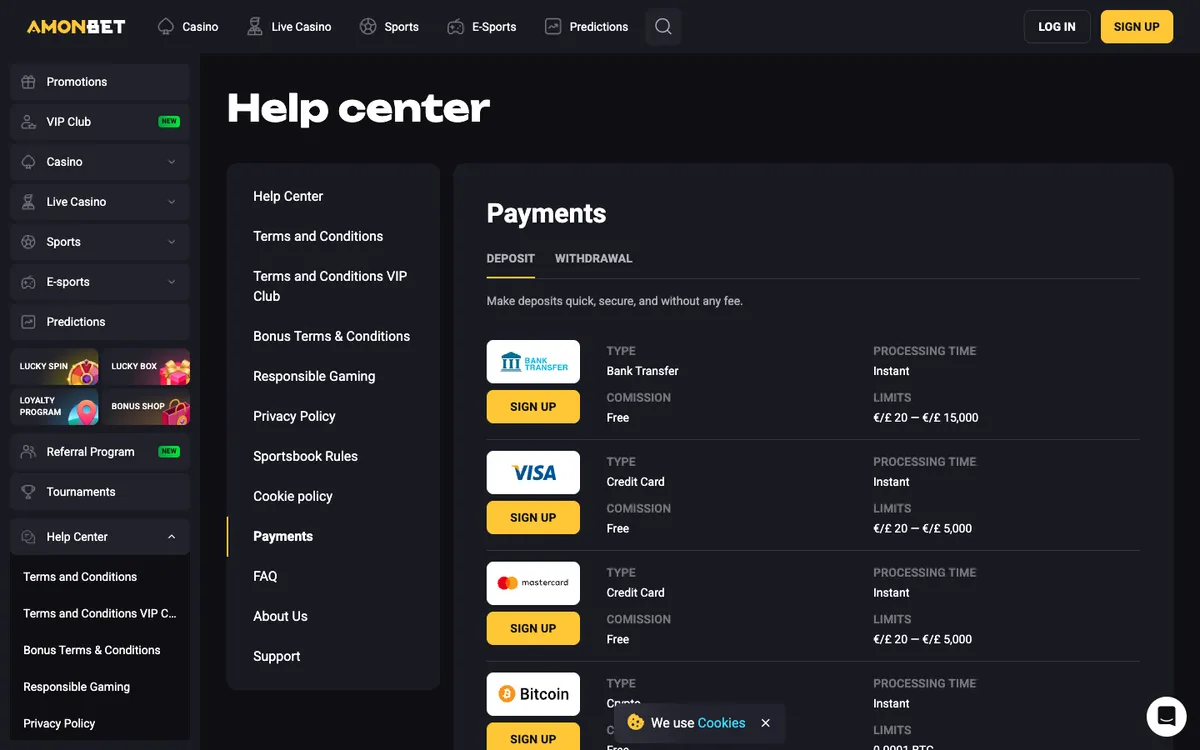Click the Casino spade icon in top nav
Image resolution: width=1200 pixels, height=750 pixels.
coord(166,27)
